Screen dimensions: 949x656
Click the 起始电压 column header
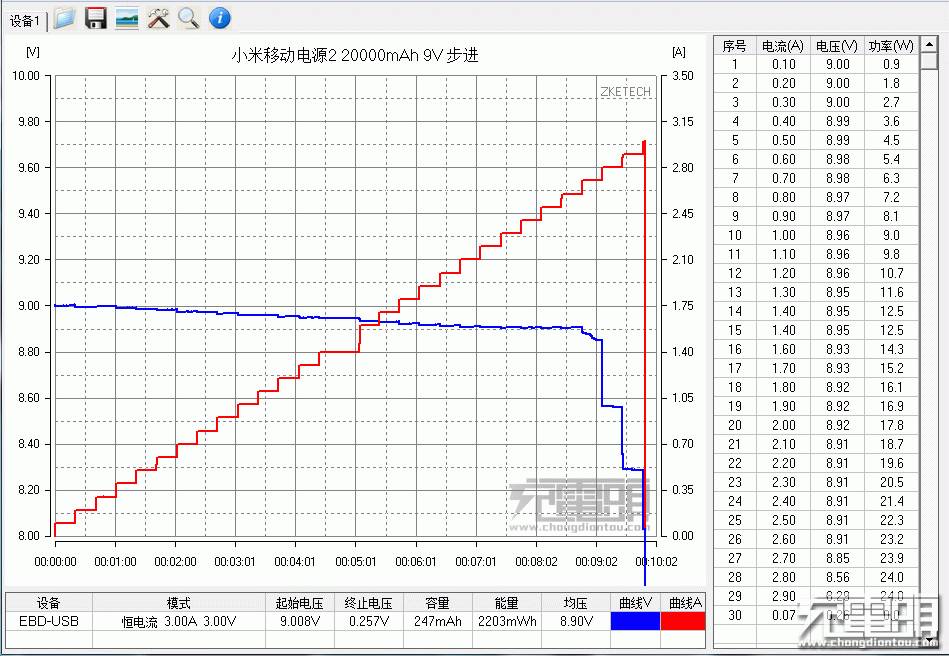click(300, 603)
